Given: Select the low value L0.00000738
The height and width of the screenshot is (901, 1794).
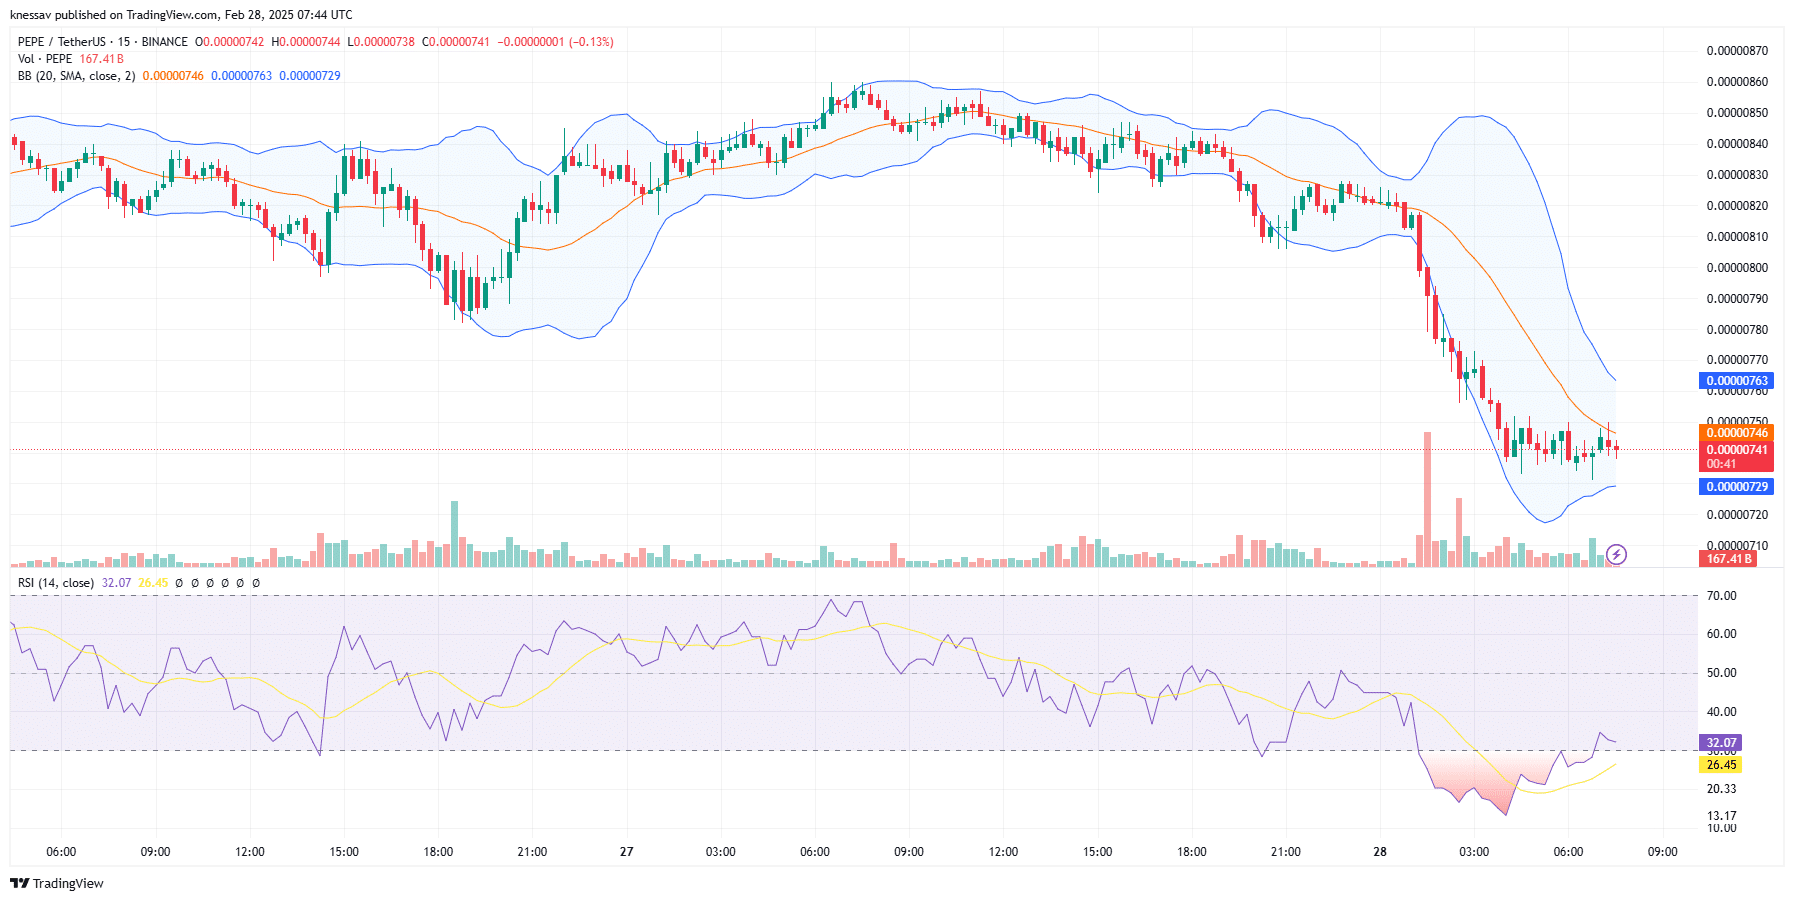Looking at the screenshot, I should (381, 42).
